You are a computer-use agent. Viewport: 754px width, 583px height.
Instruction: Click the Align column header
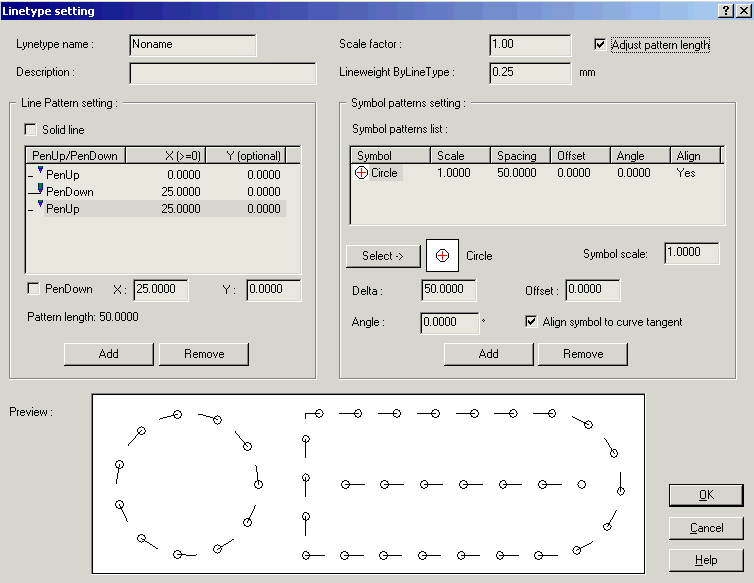point(695,156)
